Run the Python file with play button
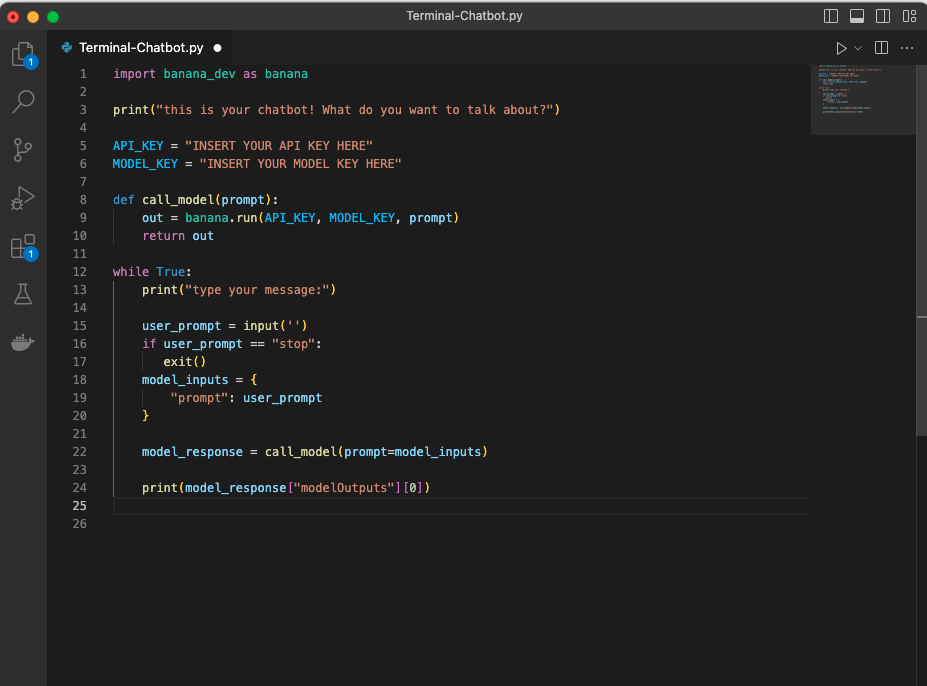Screen dimensions: 927x686 coord(841,48)
